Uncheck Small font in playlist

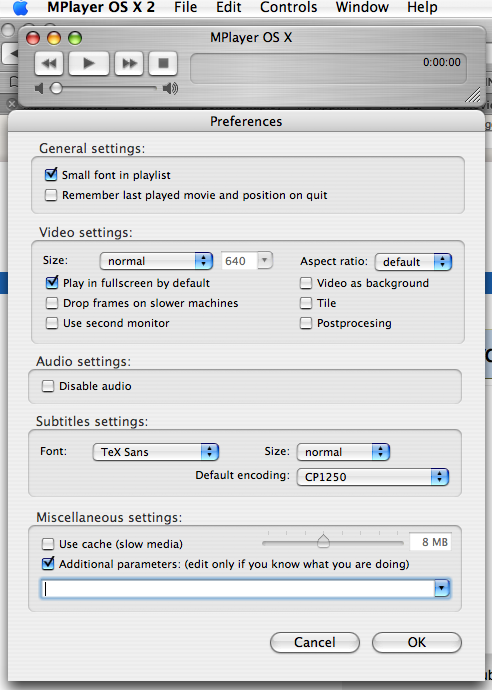point(51,175)
